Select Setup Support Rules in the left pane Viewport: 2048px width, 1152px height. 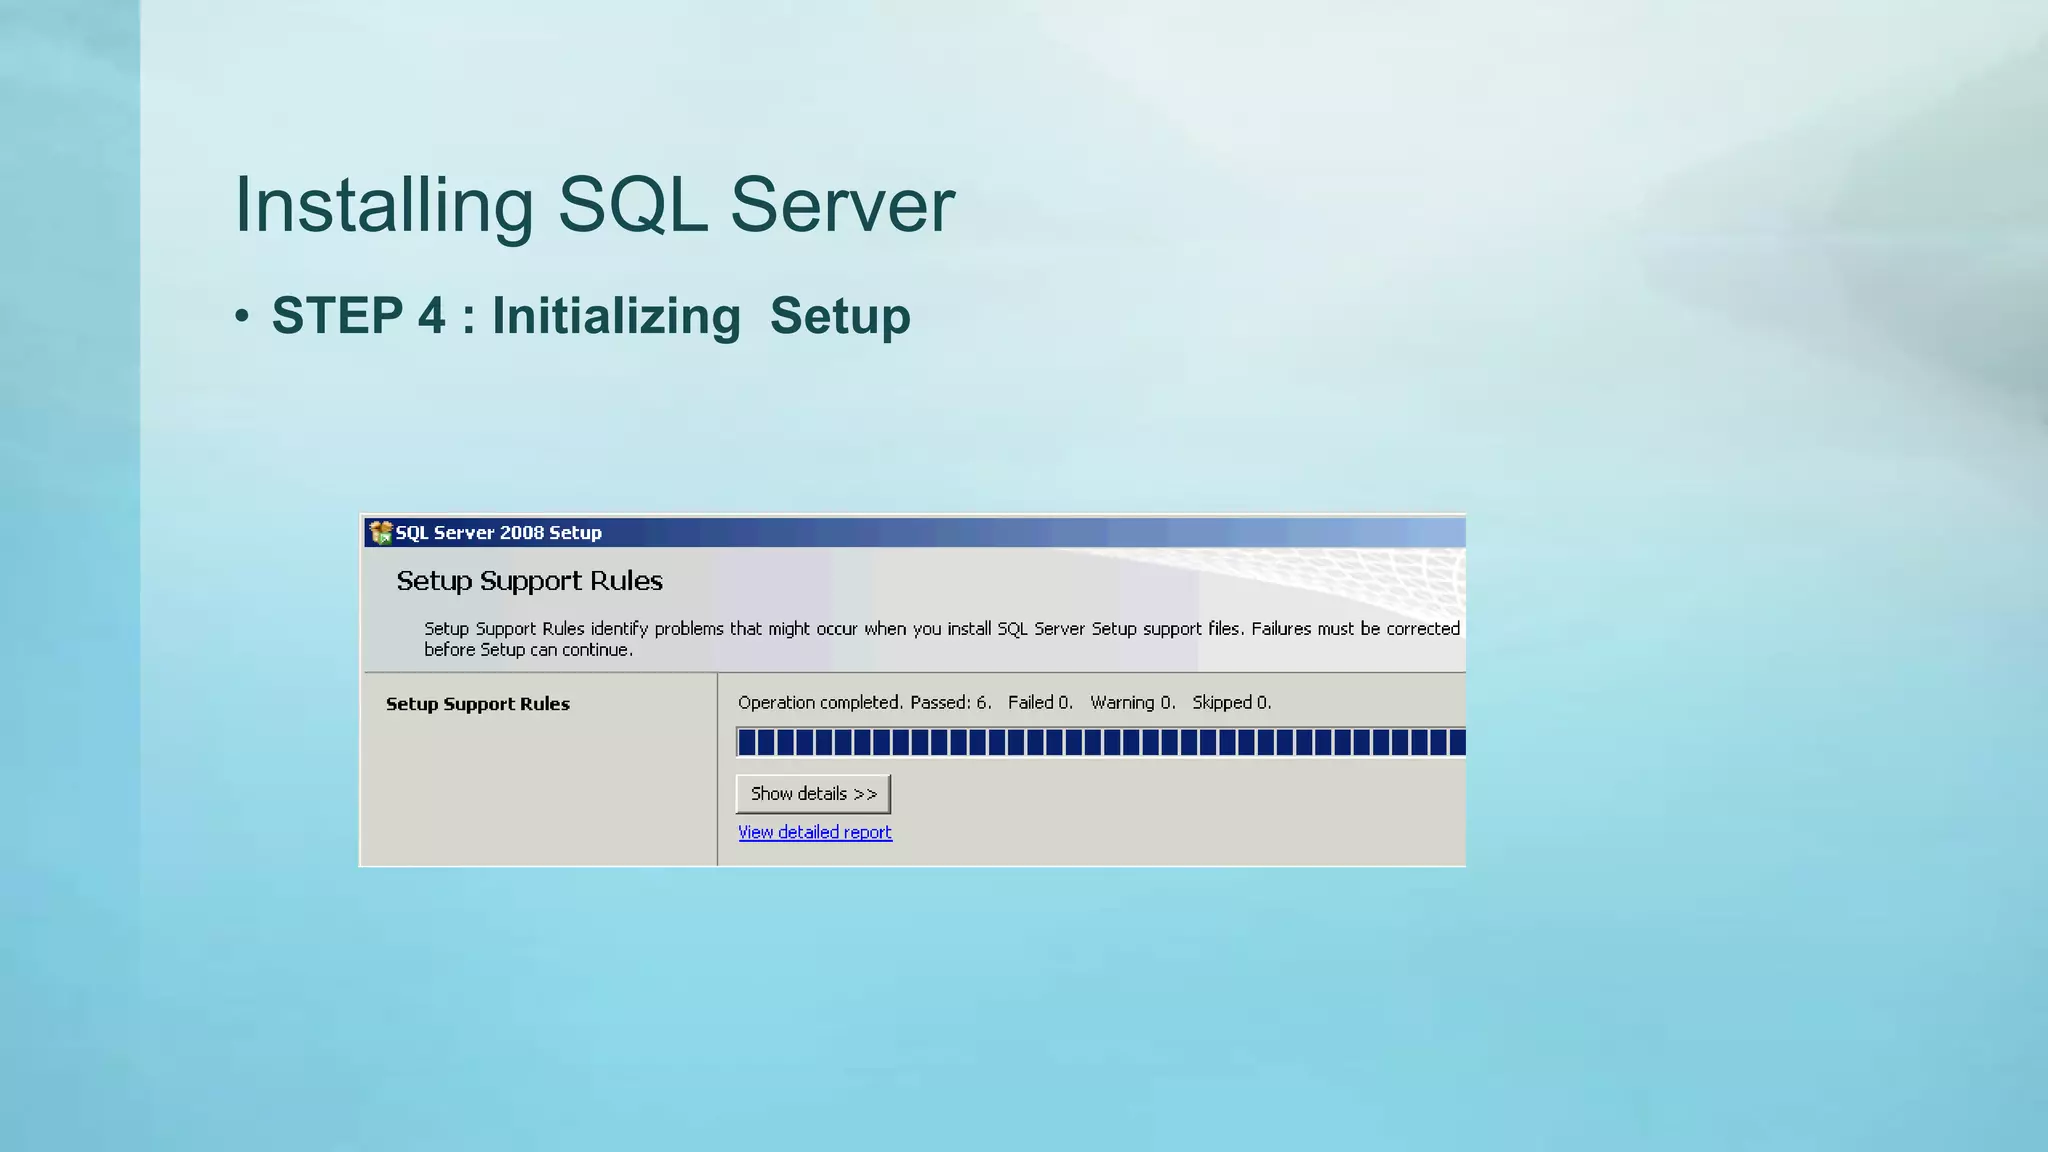[478, 704]
